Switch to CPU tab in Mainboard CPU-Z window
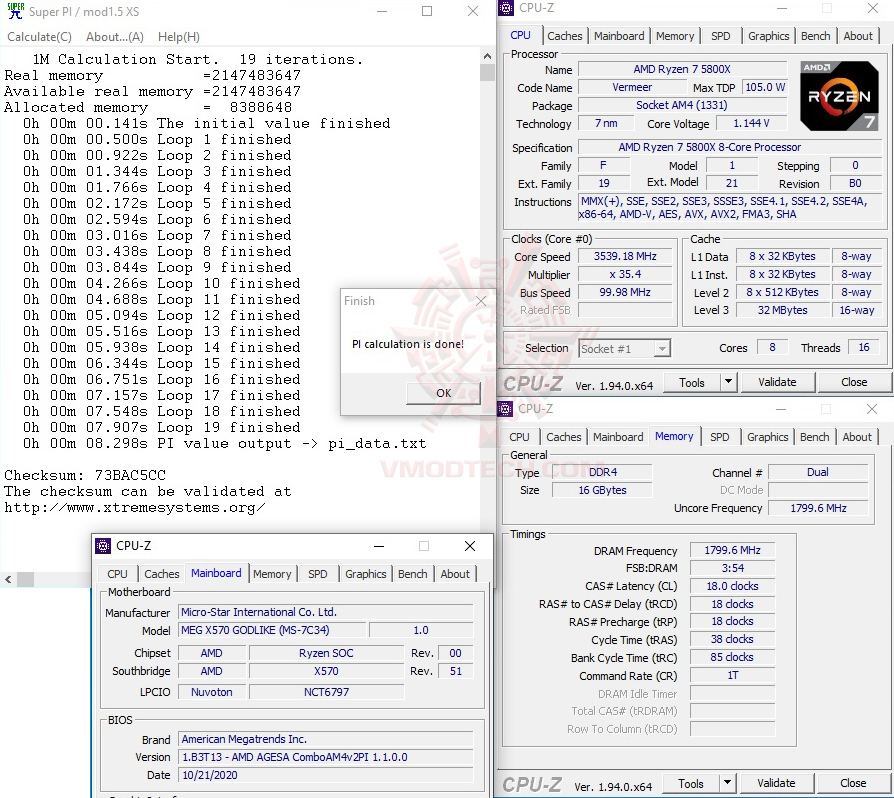 (117, 574)
